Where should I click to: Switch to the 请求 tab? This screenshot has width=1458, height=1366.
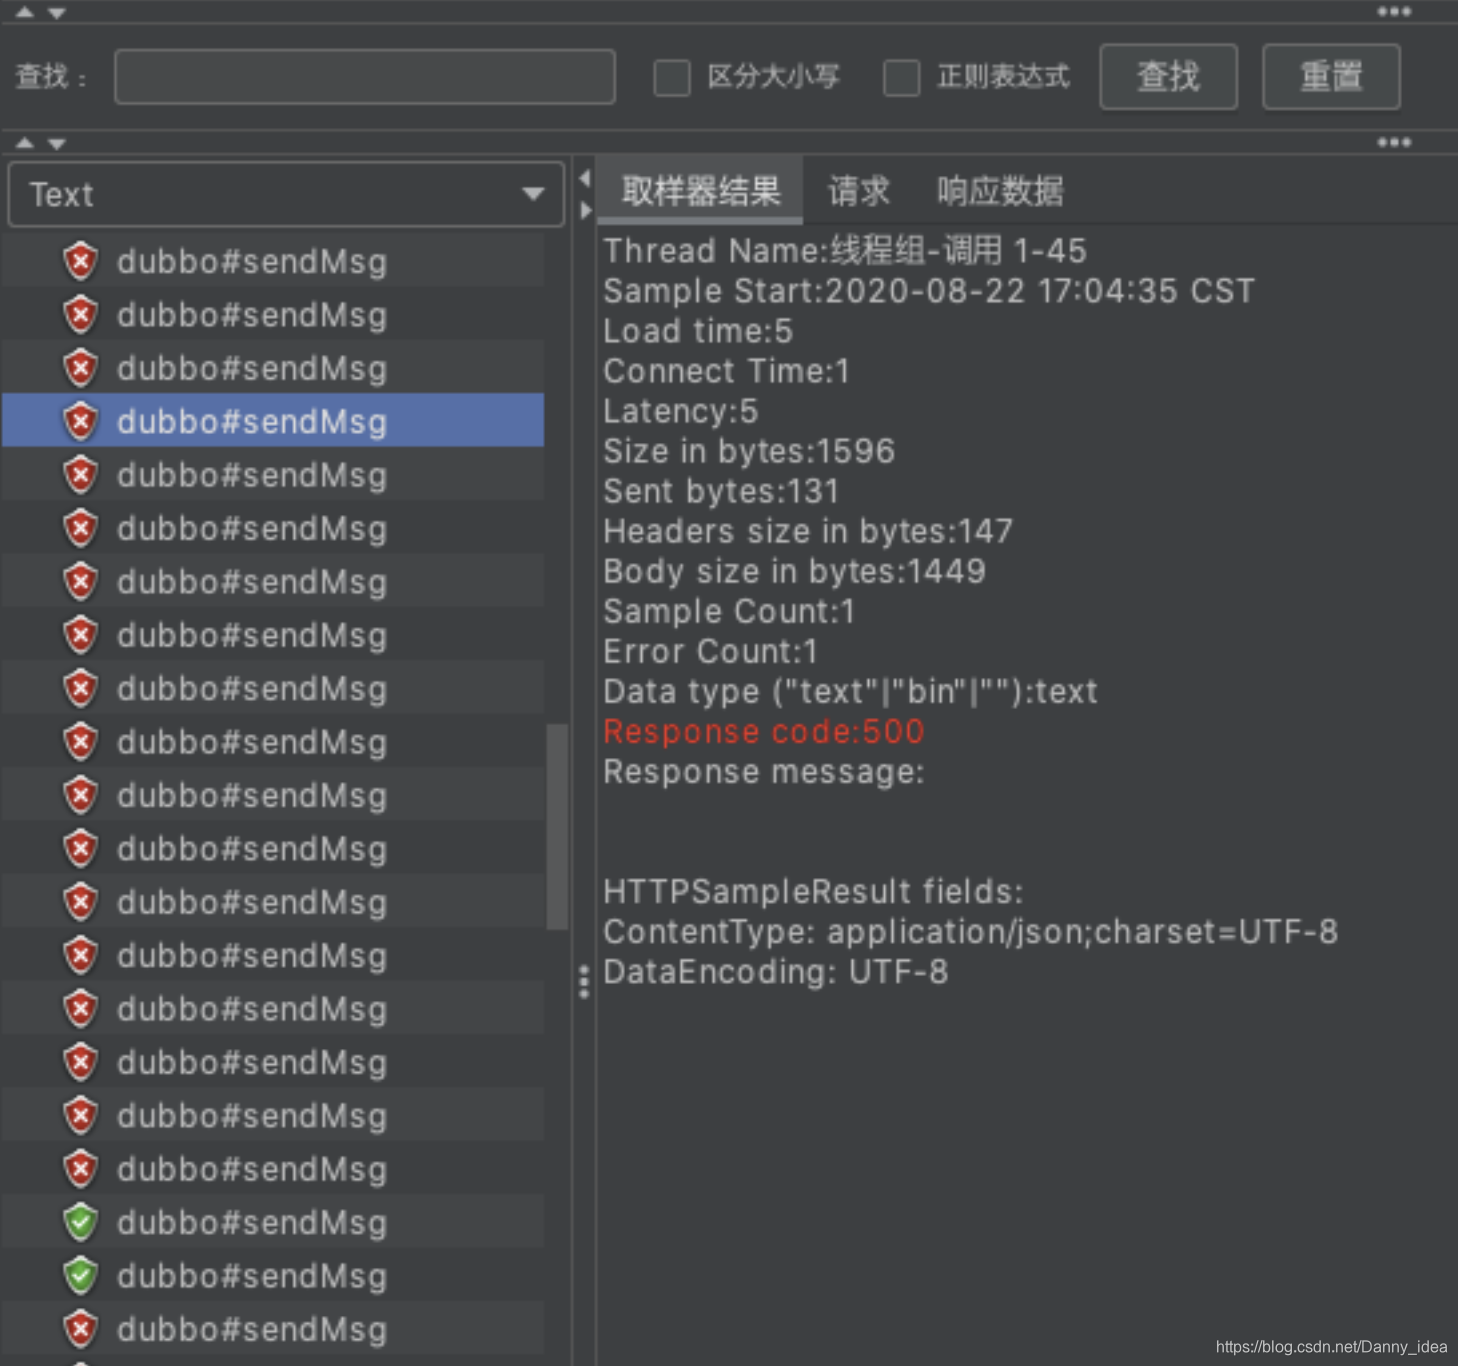(x=859, y=190)
